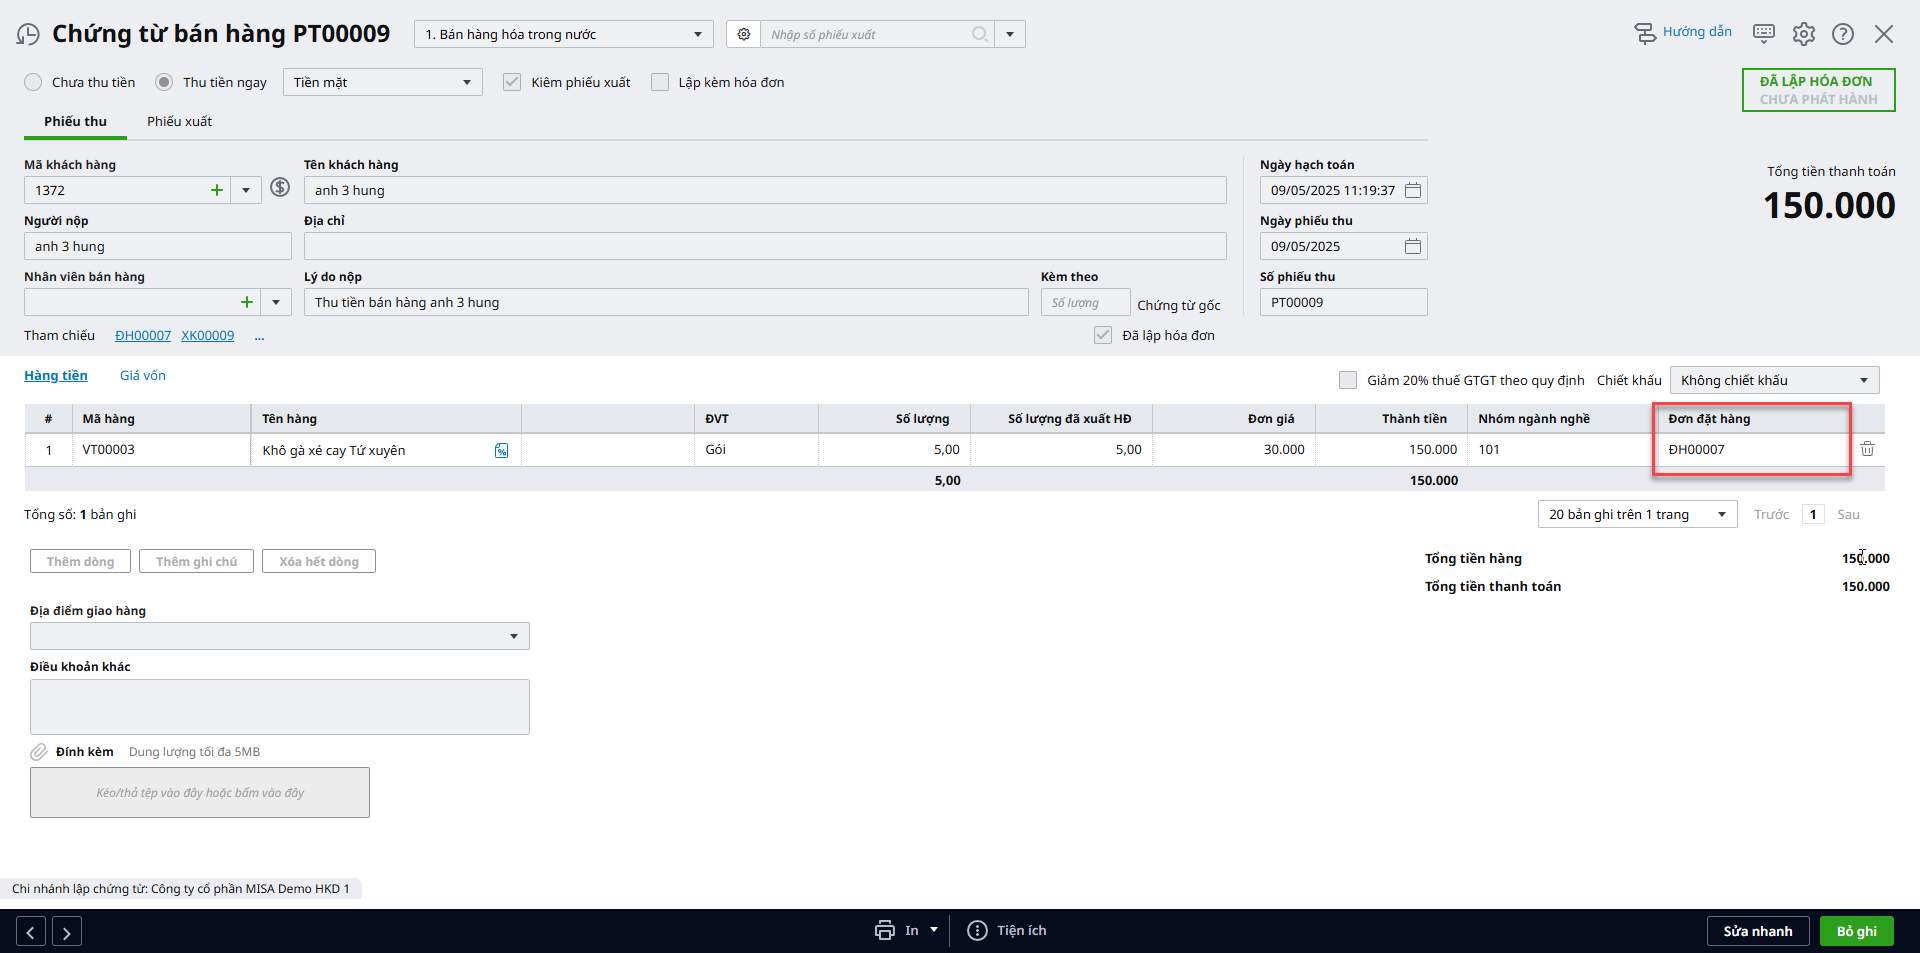Switch to the Phiếu xuất tab
Screen dimensions: 1920x953
pyautogui.click(x=179, y=121)
